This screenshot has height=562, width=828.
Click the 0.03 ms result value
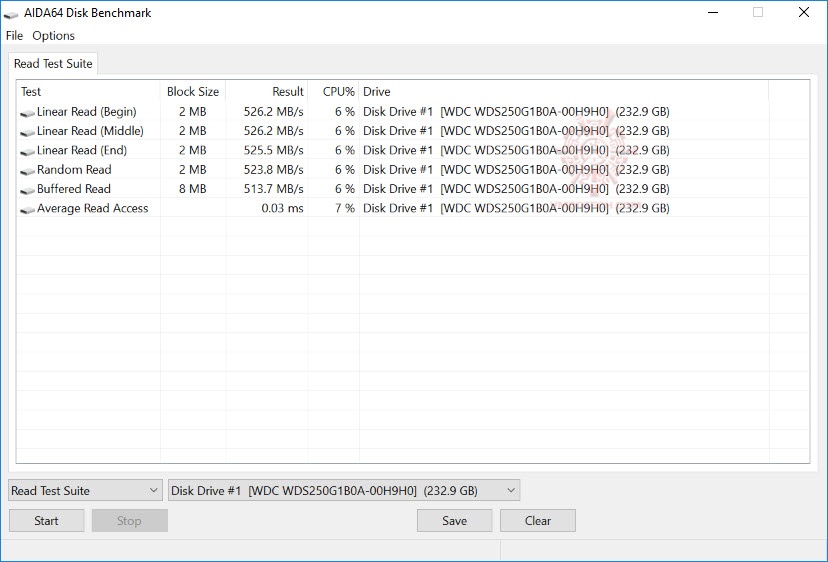click(283, 208)
